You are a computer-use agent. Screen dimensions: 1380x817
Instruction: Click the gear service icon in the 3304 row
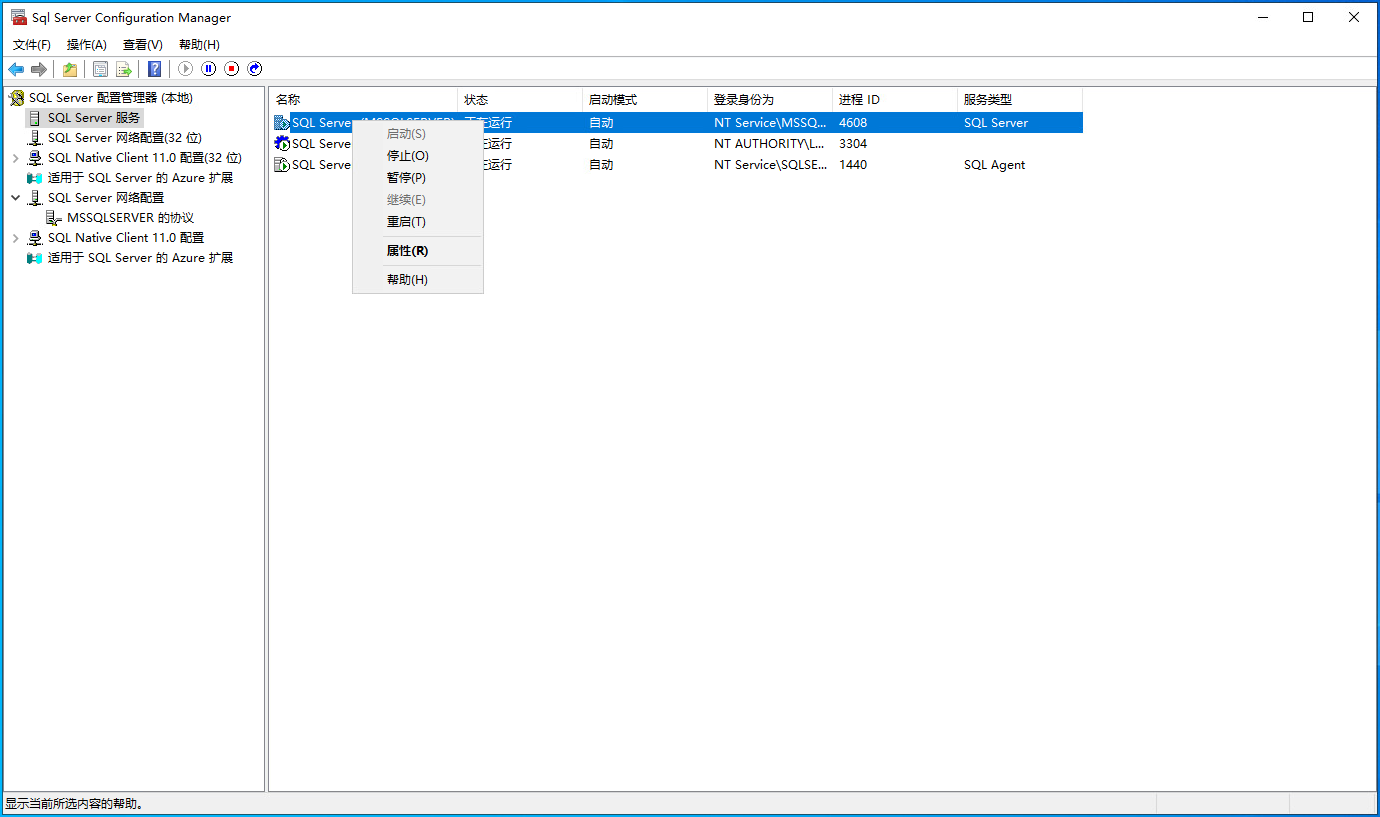(282, 144)
